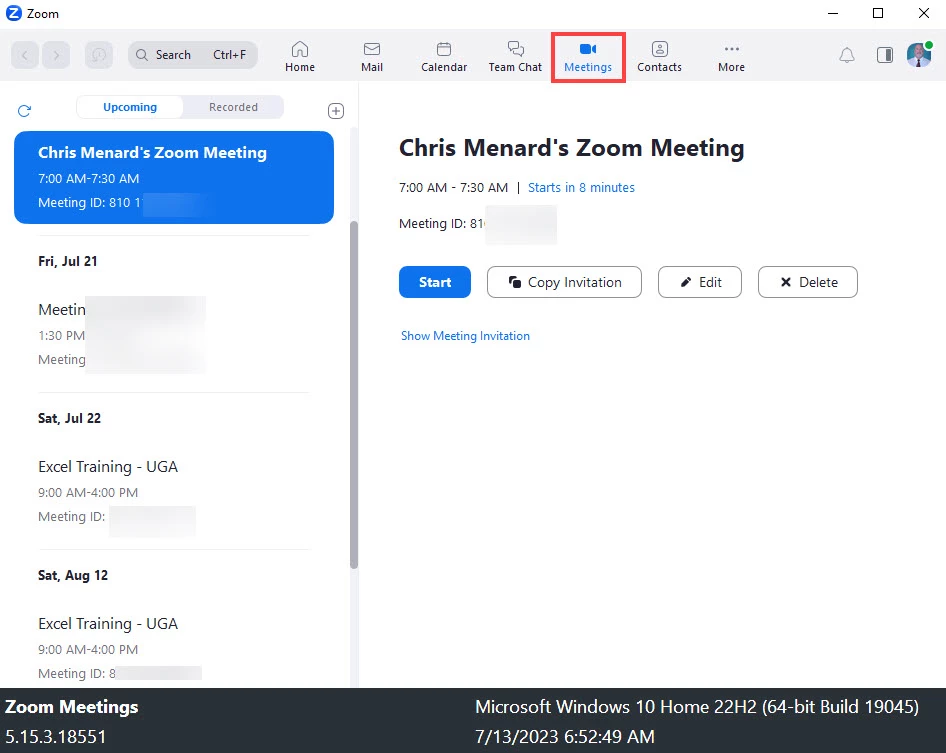The image size is (946, 753).
Task: Open the Home tab
Action: [x=300, y=57]
